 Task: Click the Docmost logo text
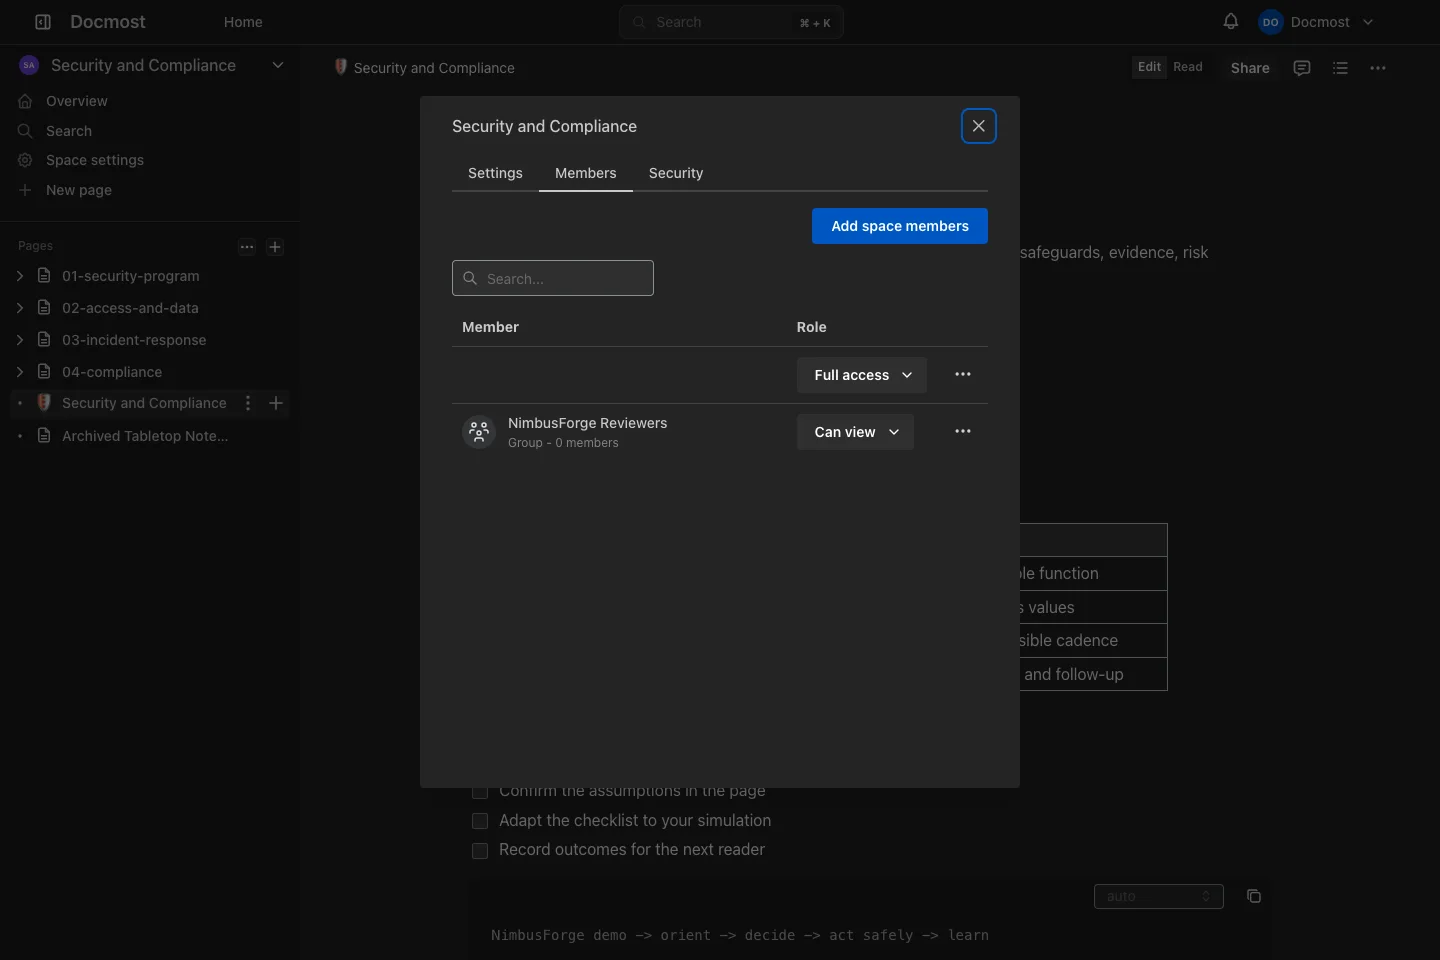coord(108,22)
